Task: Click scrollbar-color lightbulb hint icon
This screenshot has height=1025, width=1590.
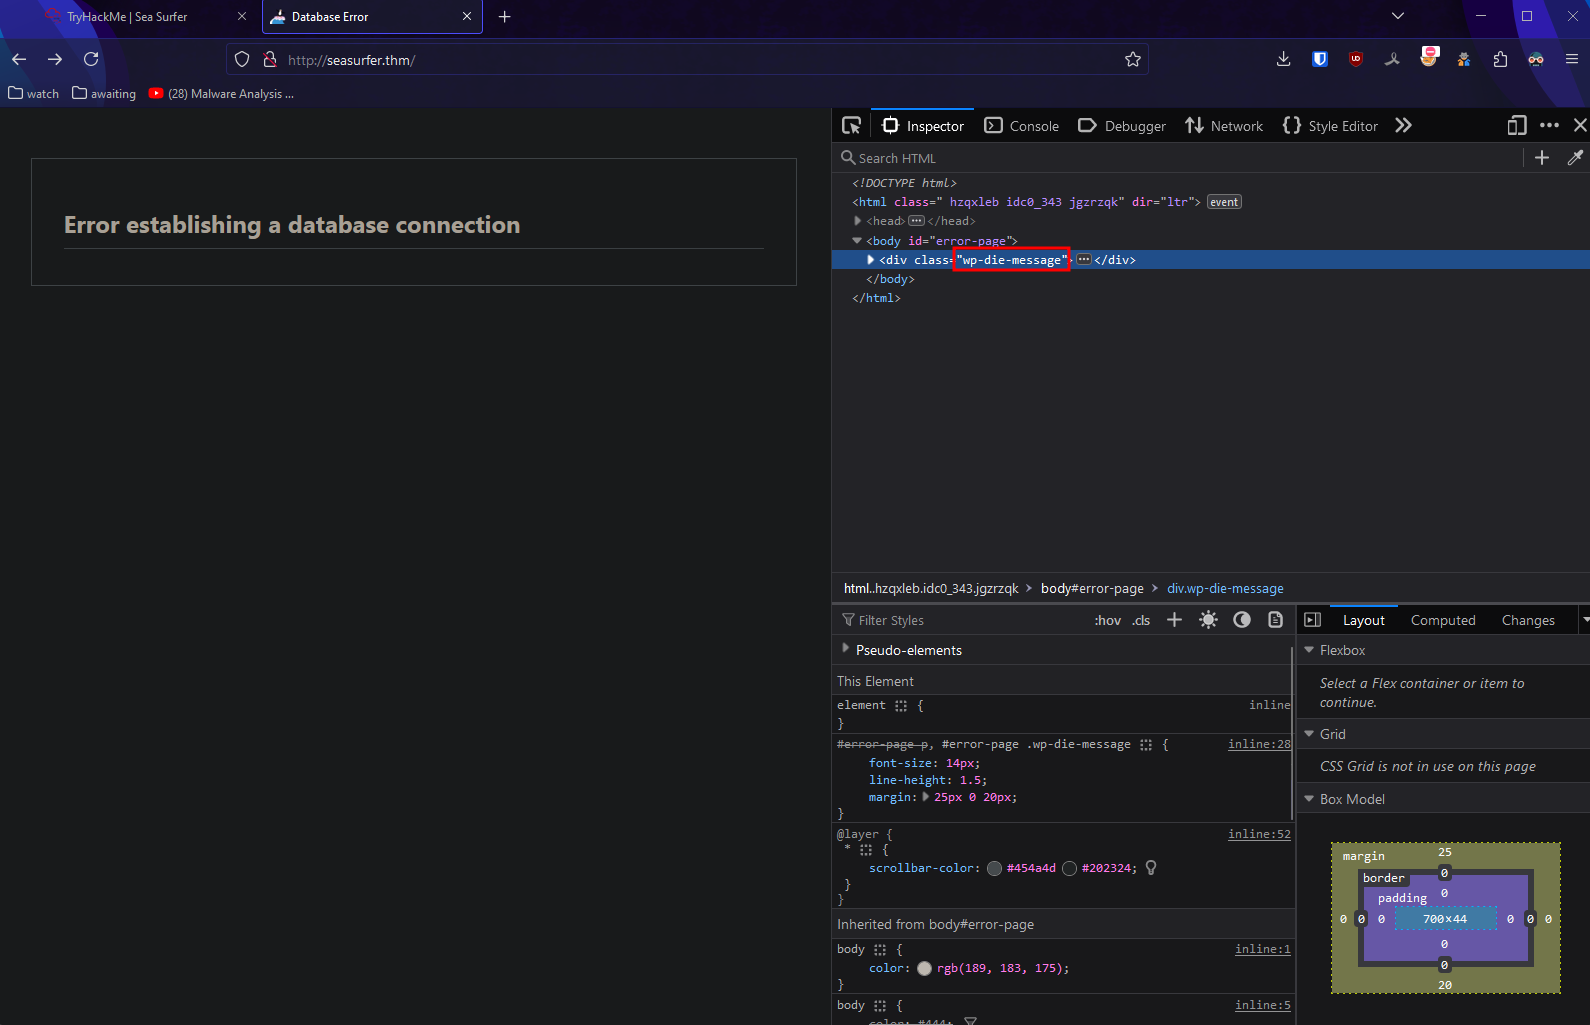Action: coord(1151,868)
